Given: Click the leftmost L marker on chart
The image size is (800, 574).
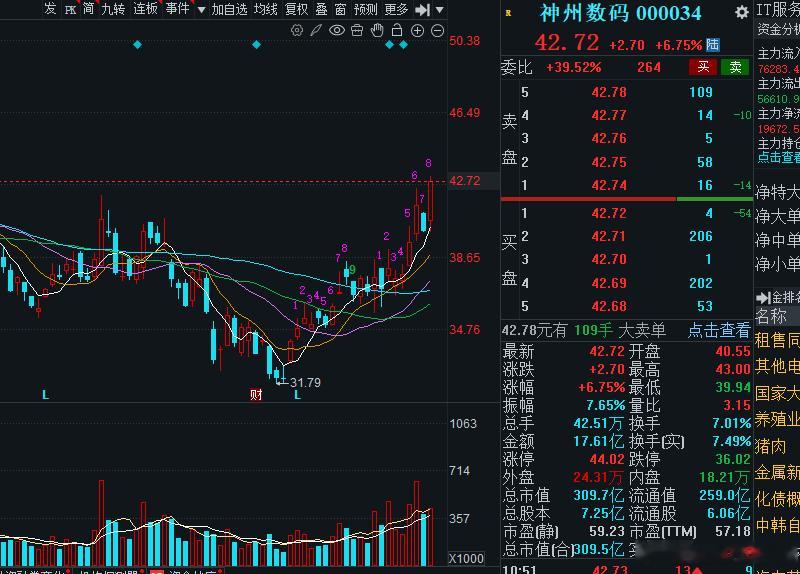Looking at the screenshot, I should (45, 395).
